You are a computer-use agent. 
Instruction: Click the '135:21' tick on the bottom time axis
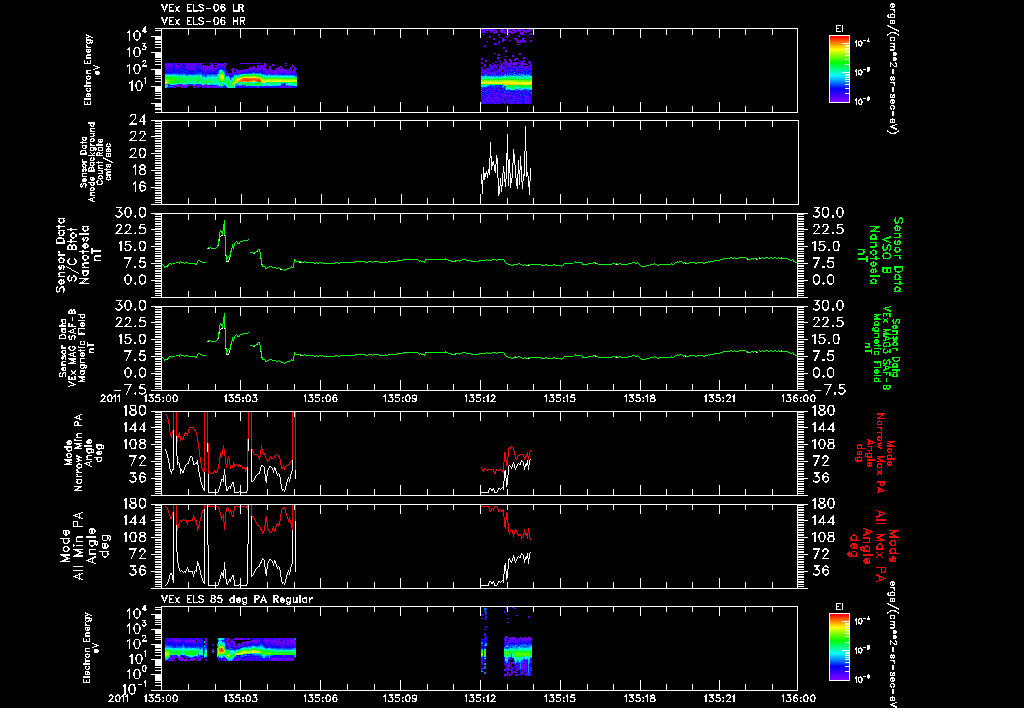tap(719, 698)
